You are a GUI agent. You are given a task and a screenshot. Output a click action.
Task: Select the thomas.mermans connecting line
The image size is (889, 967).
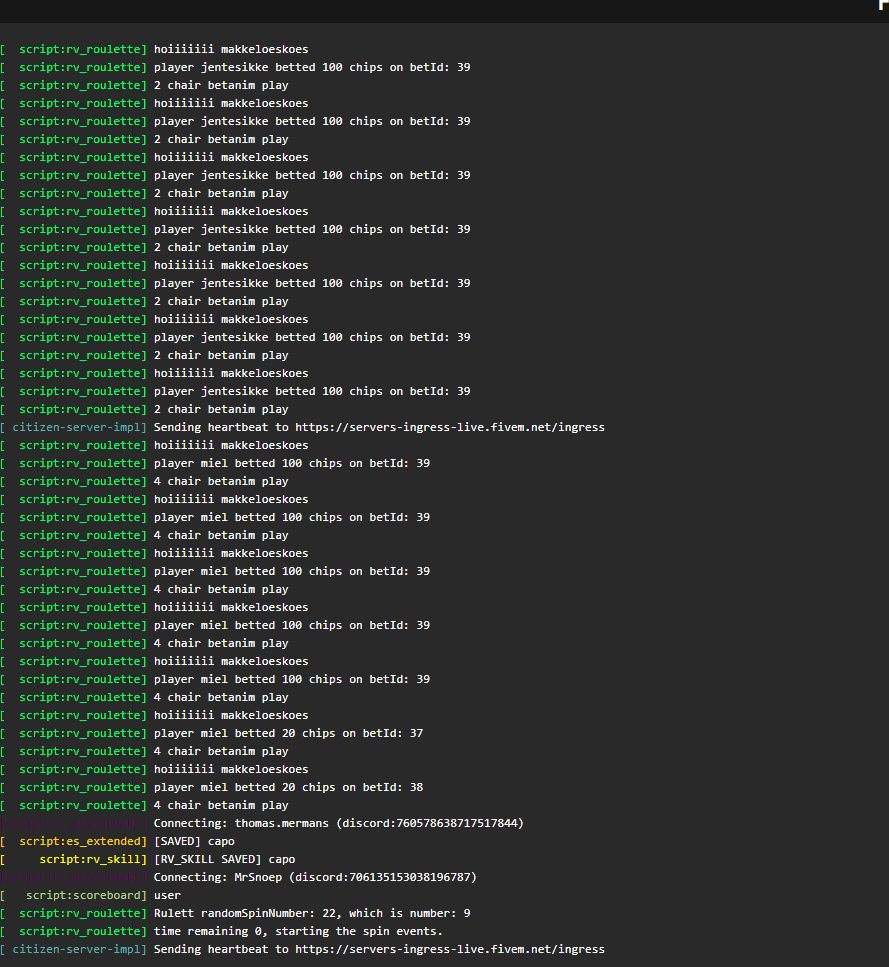click(338, 823)
